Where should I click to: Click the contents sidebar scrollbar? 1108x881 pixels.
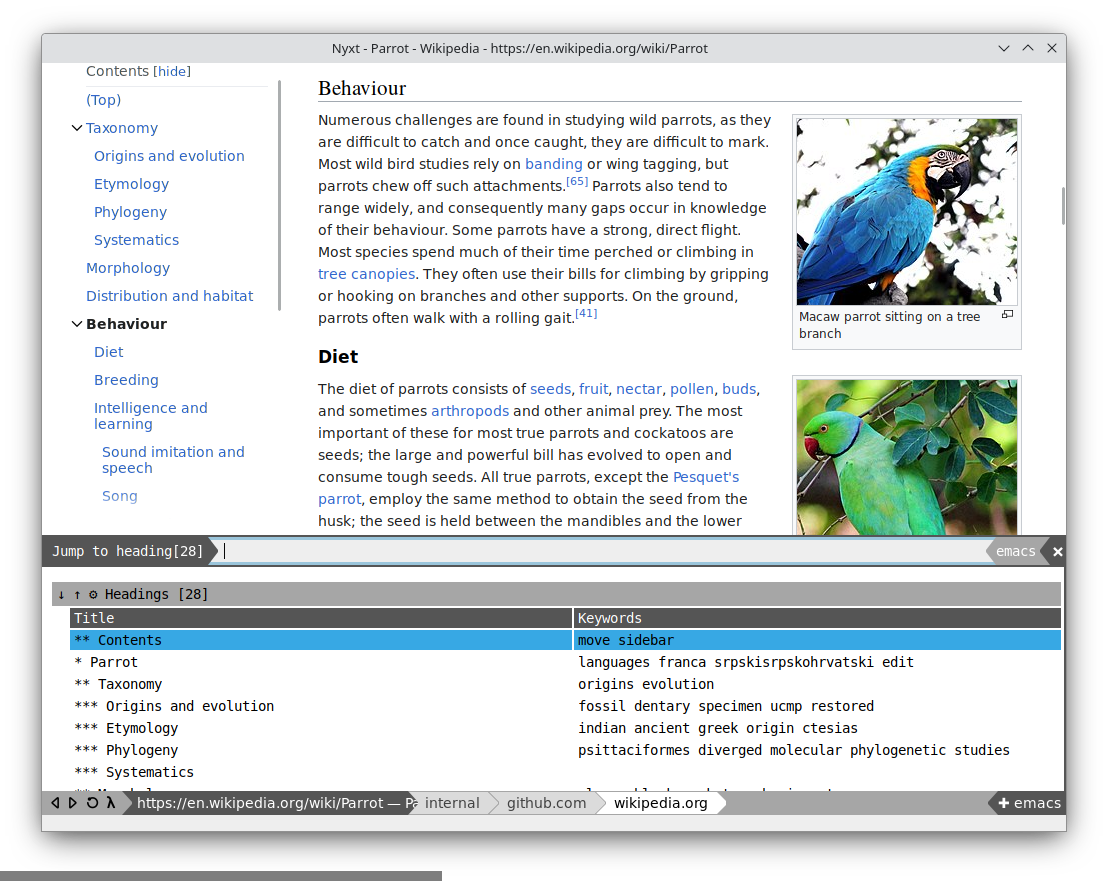point(280,195)
